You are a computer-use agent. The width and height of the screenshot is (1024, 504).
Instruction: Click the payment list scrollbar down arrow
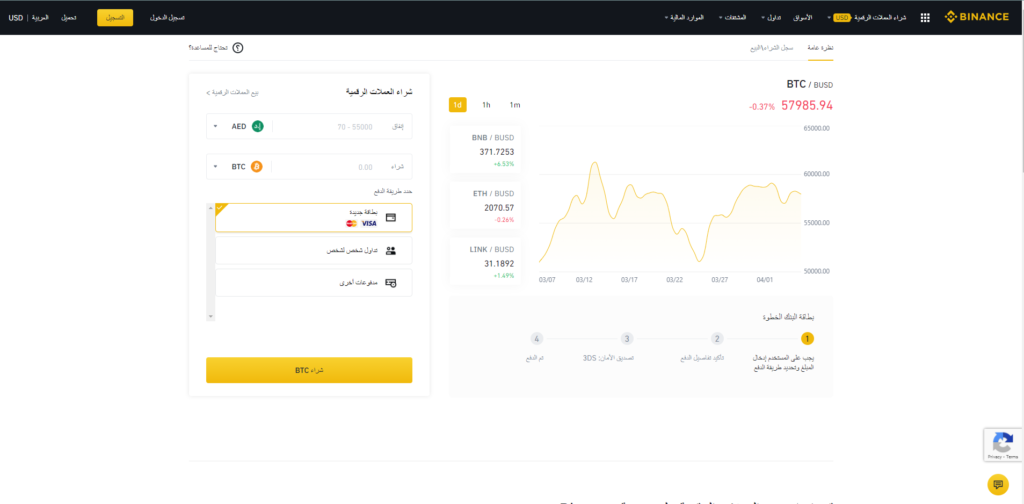[x=210, y=317]
